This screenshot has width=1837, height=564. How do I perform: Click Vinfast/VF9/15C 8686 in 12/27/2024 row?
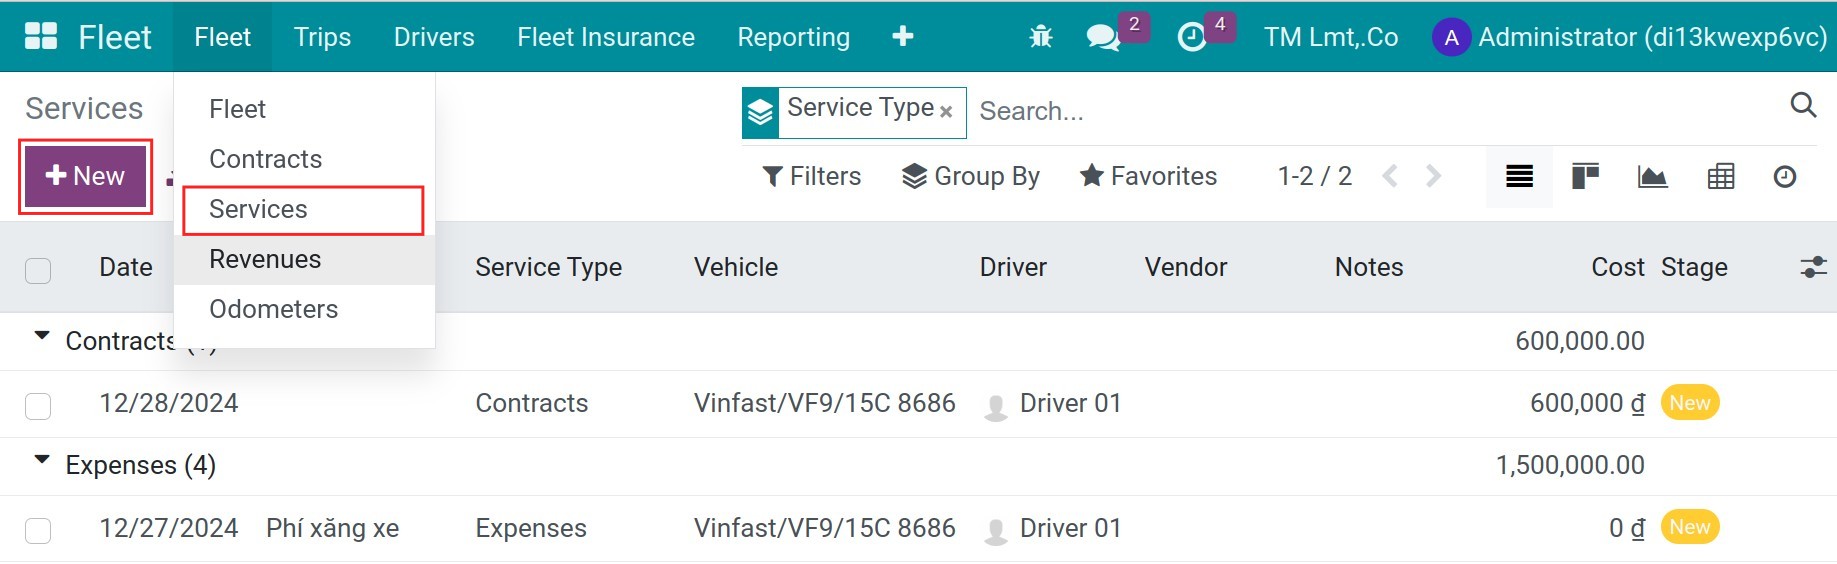pos(825,528)
